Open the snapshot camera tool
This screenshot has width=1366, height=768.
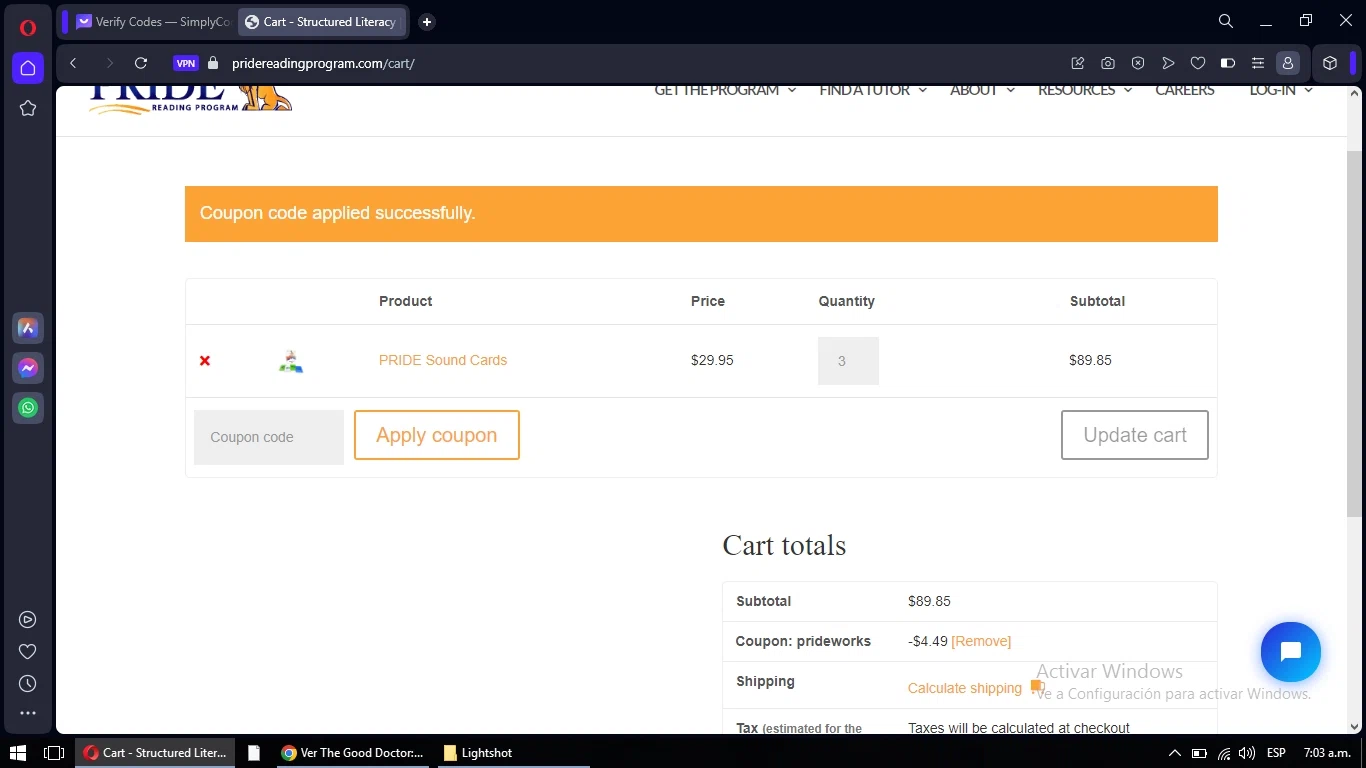coord(1108,63)
